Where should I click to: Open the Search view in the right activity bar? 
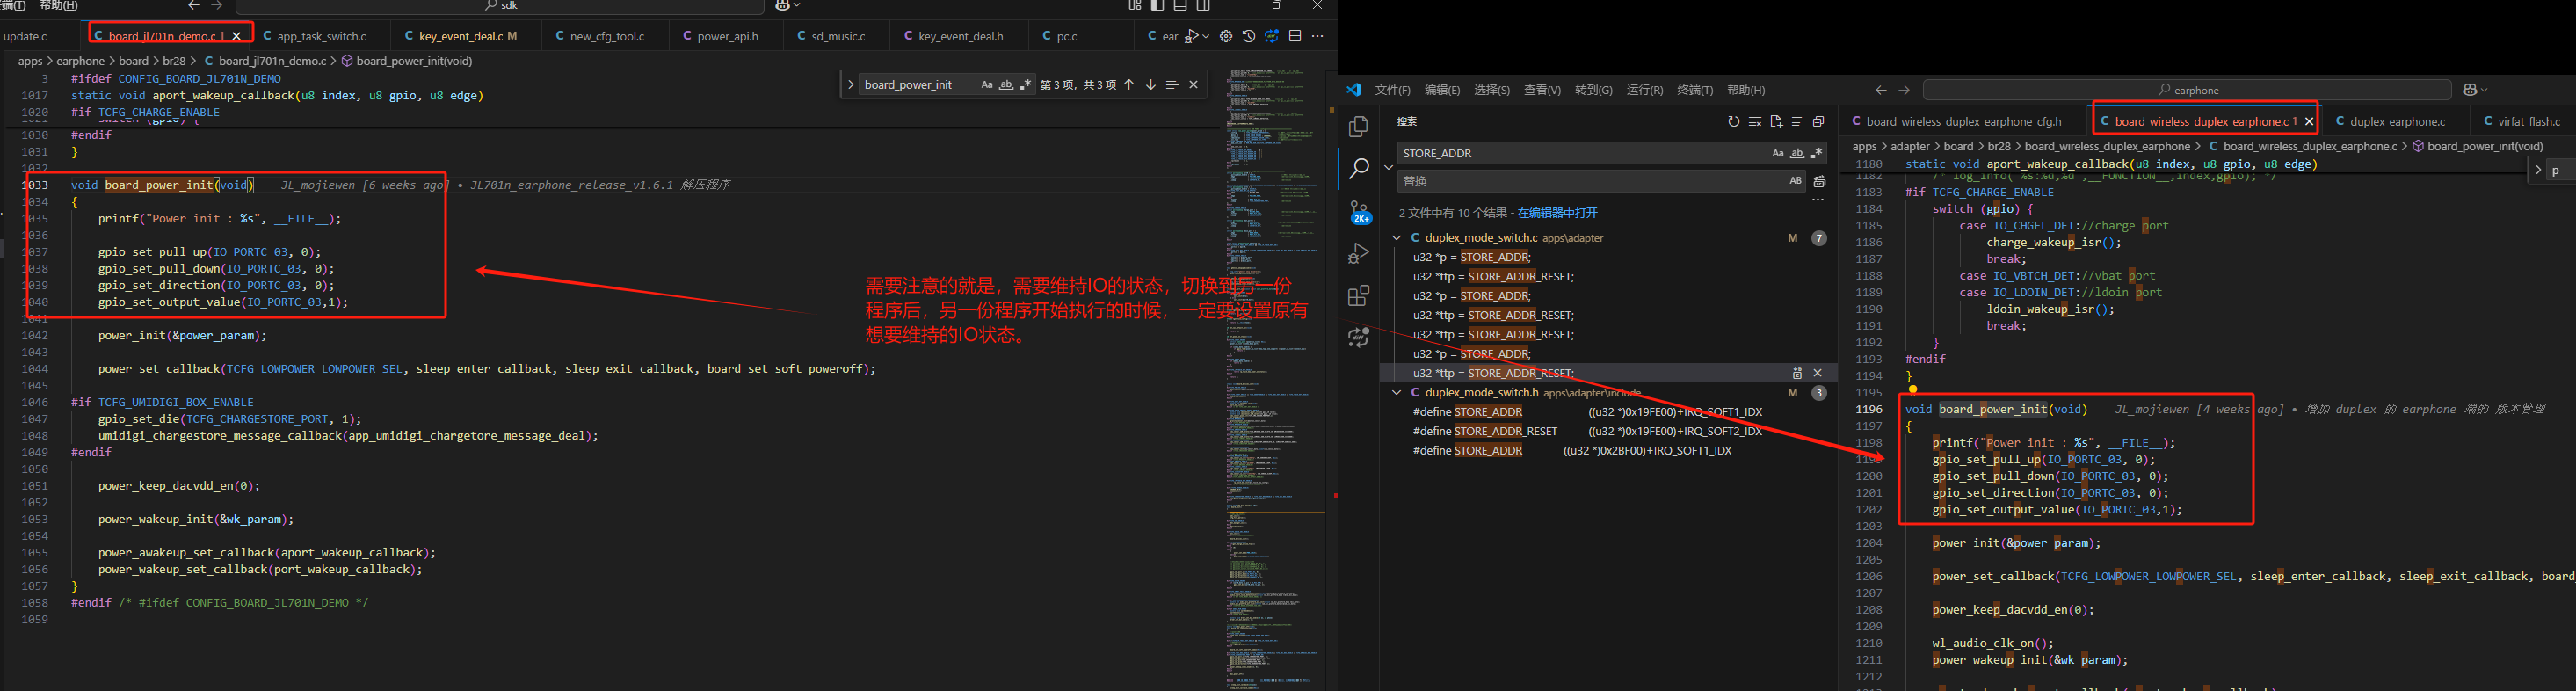click(1358, 169)
